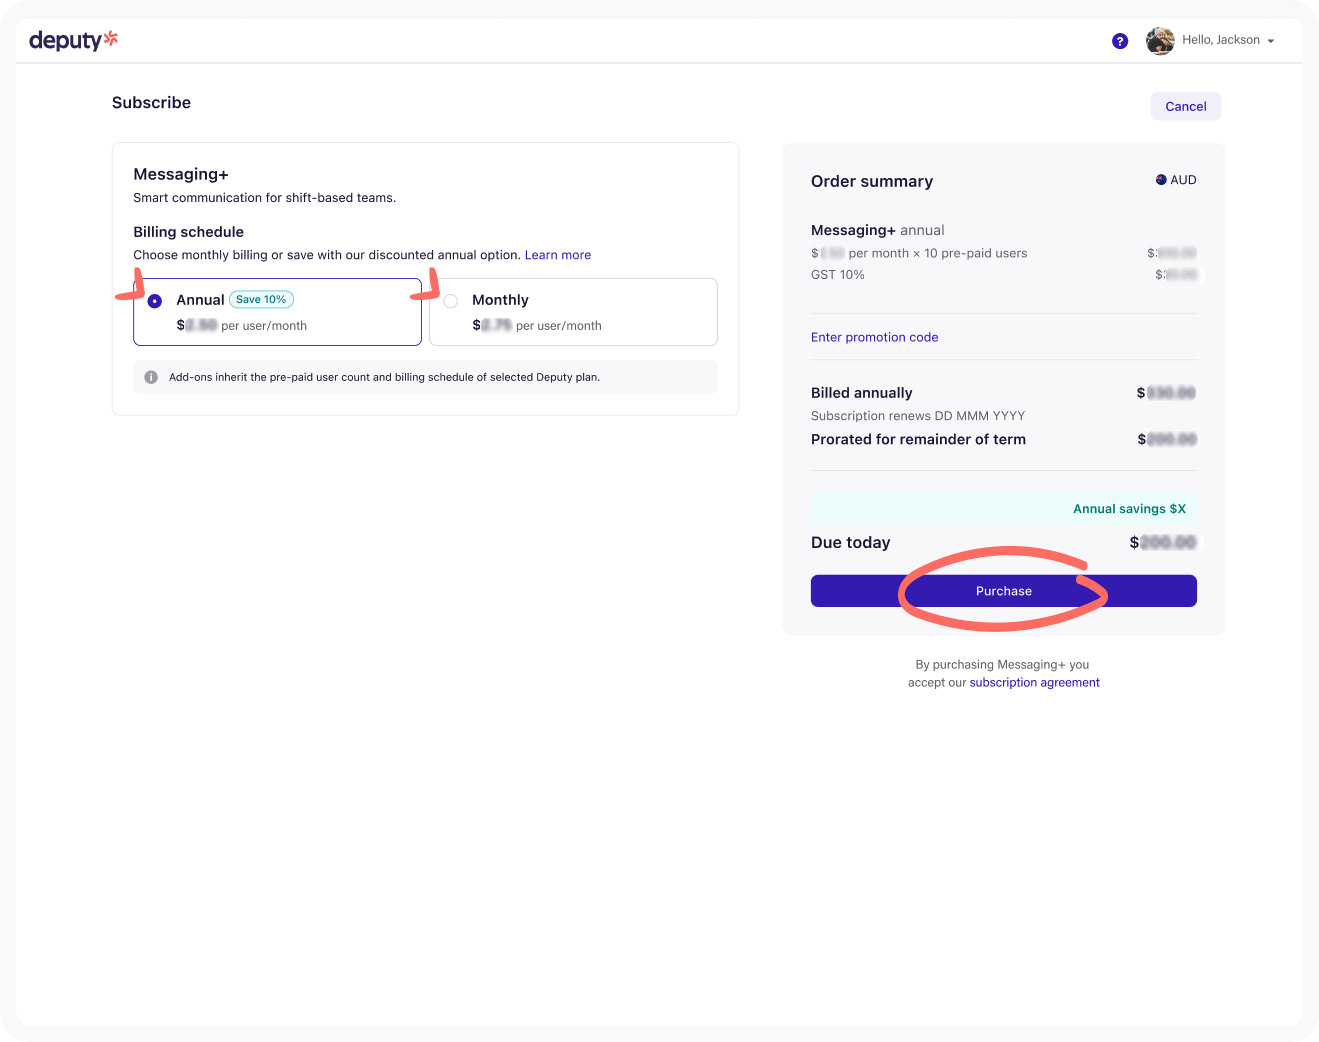The width and height of the screenshot is (1319, 1042).
Task: Expand the caret next to Hello, Jackson
Action: (1271, 41)
